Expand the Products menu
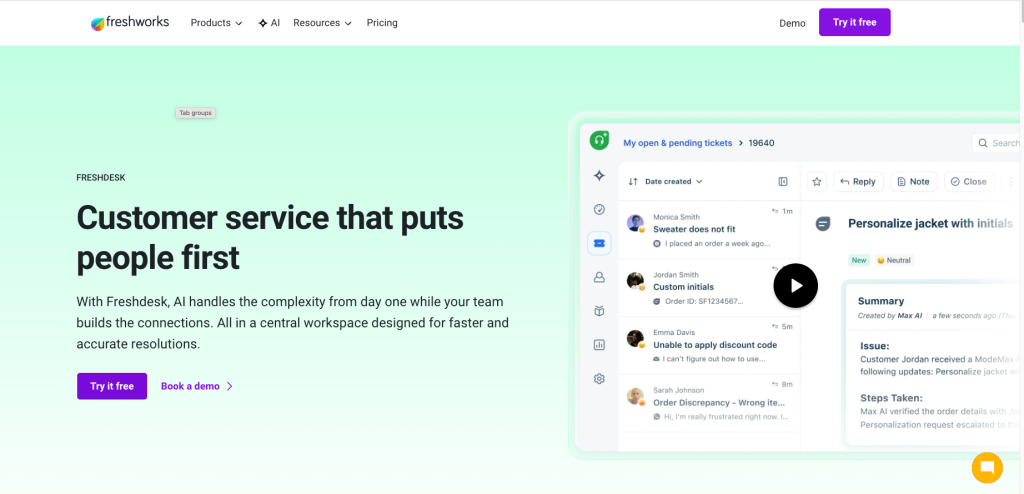This screenshot has width=1024, height=494. coord(216,23)
